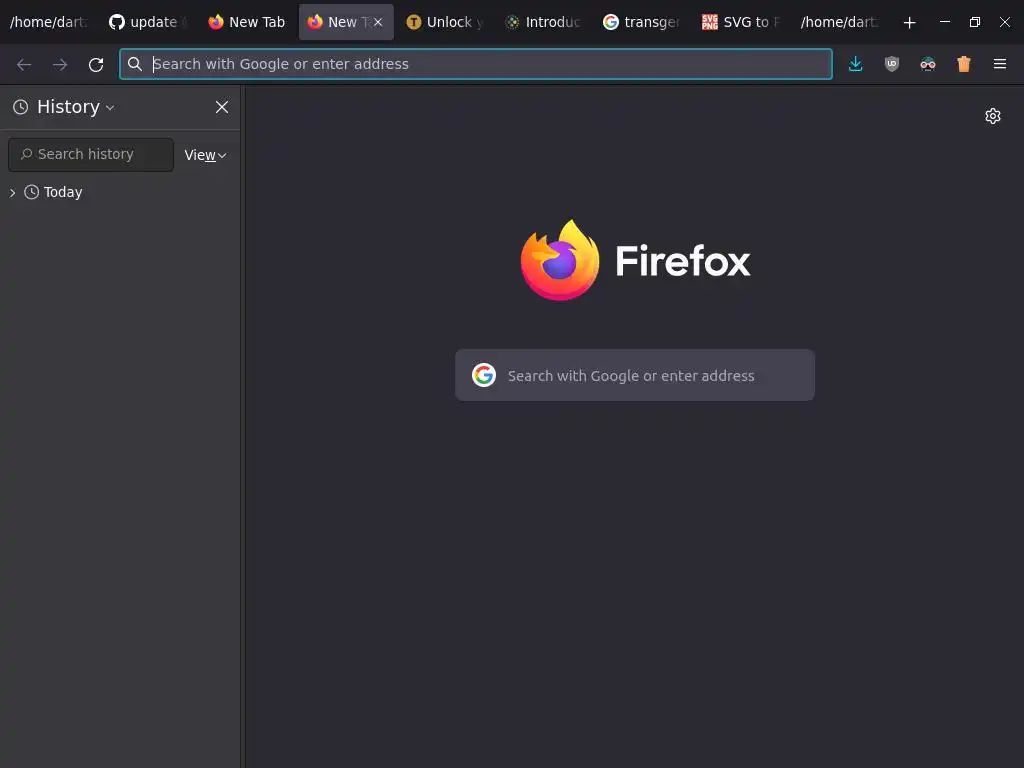
Task: Close the Firefox window
Action: click(1004, 22)
